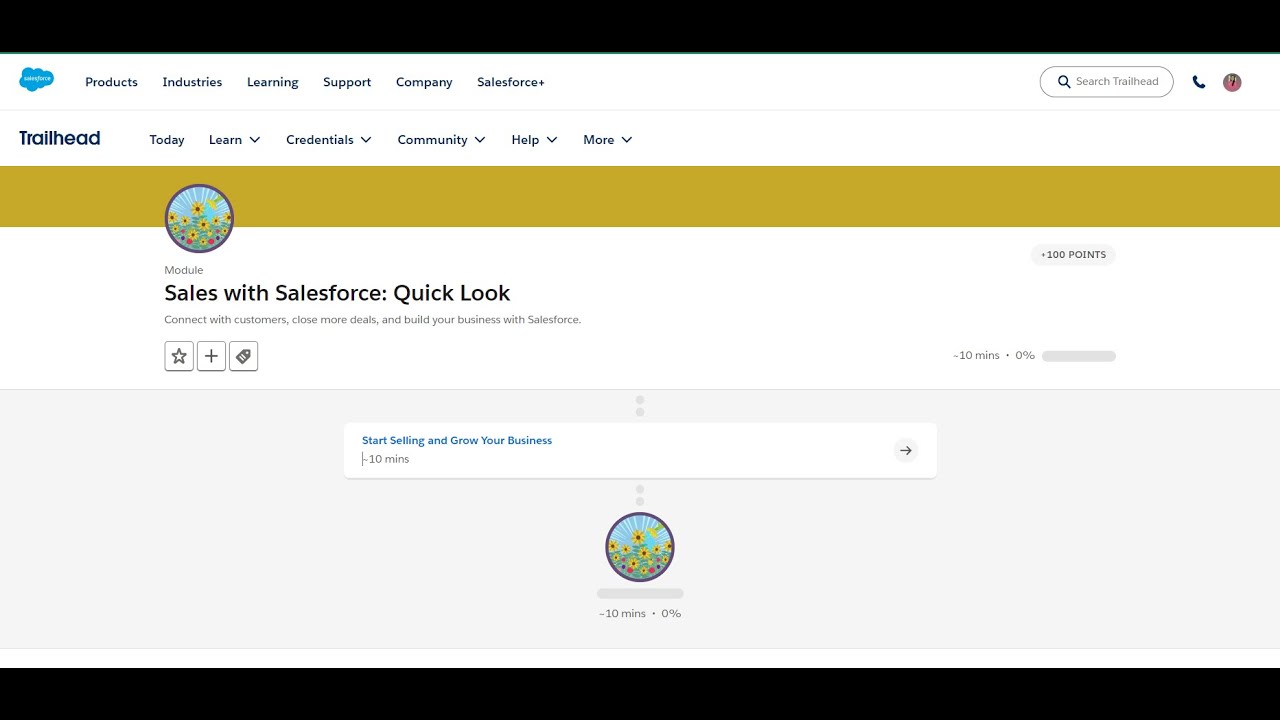
Task: Focus the Search Trailhead field
Action: coord(1107,82)
